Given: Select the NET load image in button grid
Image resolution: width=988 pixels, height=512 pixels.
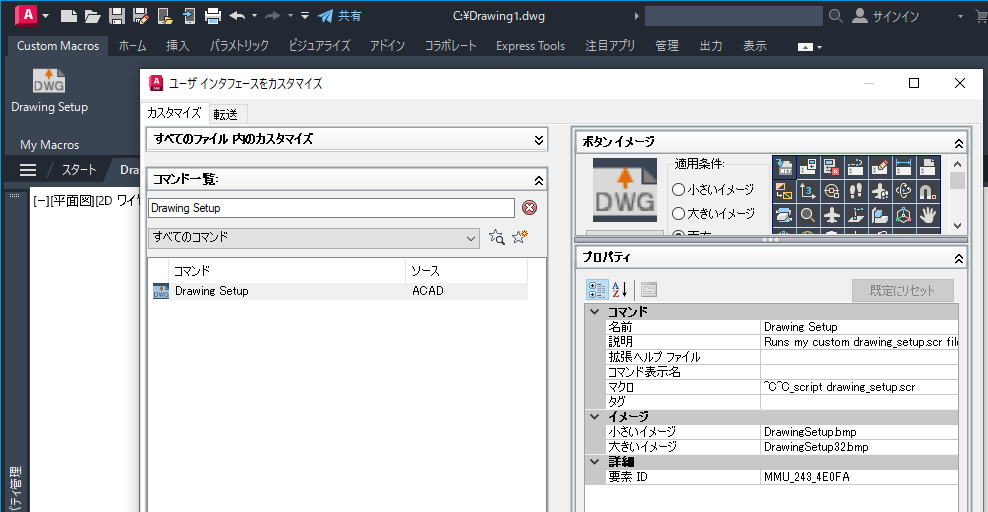Looking at the screenshot, I should [784, 168].
